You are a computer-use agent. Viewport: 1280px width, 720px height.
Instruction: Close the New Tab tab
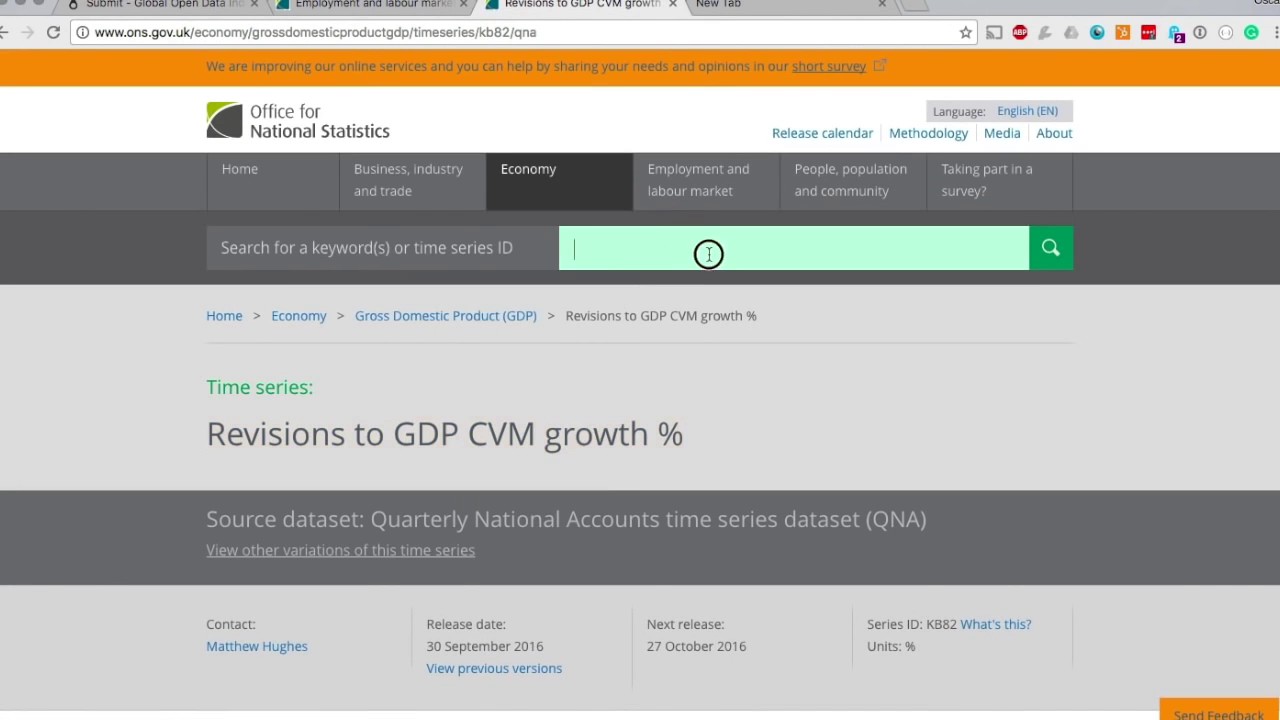click(881, 4)
